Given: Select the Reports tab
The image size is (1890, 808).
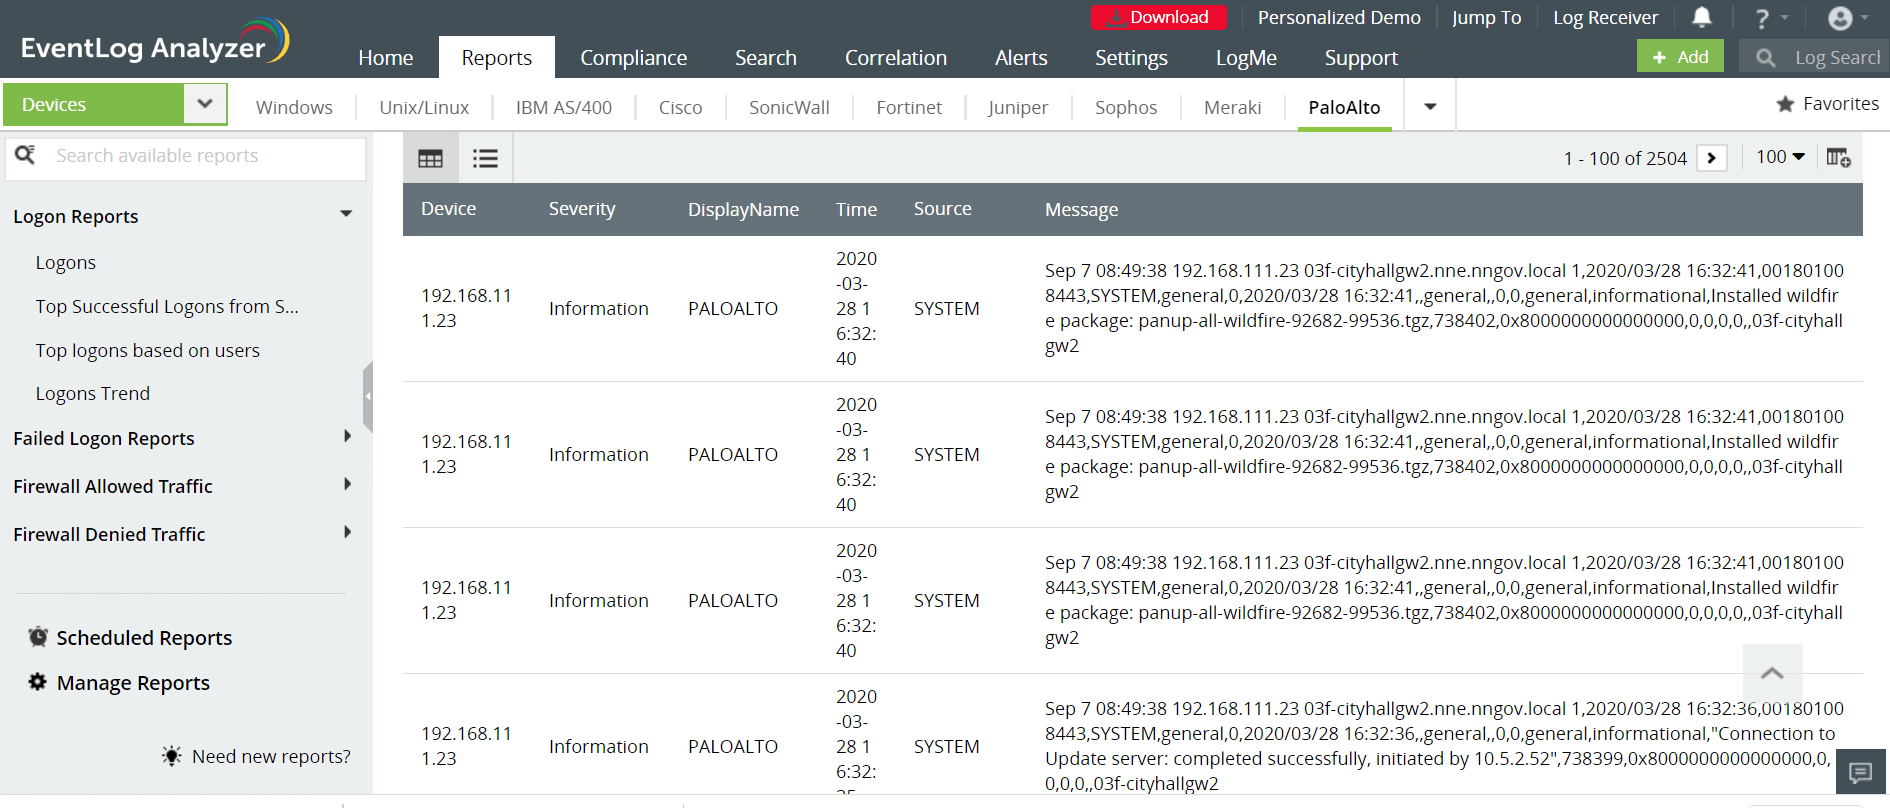Looking at the screenshot, I should pos(497,58).
